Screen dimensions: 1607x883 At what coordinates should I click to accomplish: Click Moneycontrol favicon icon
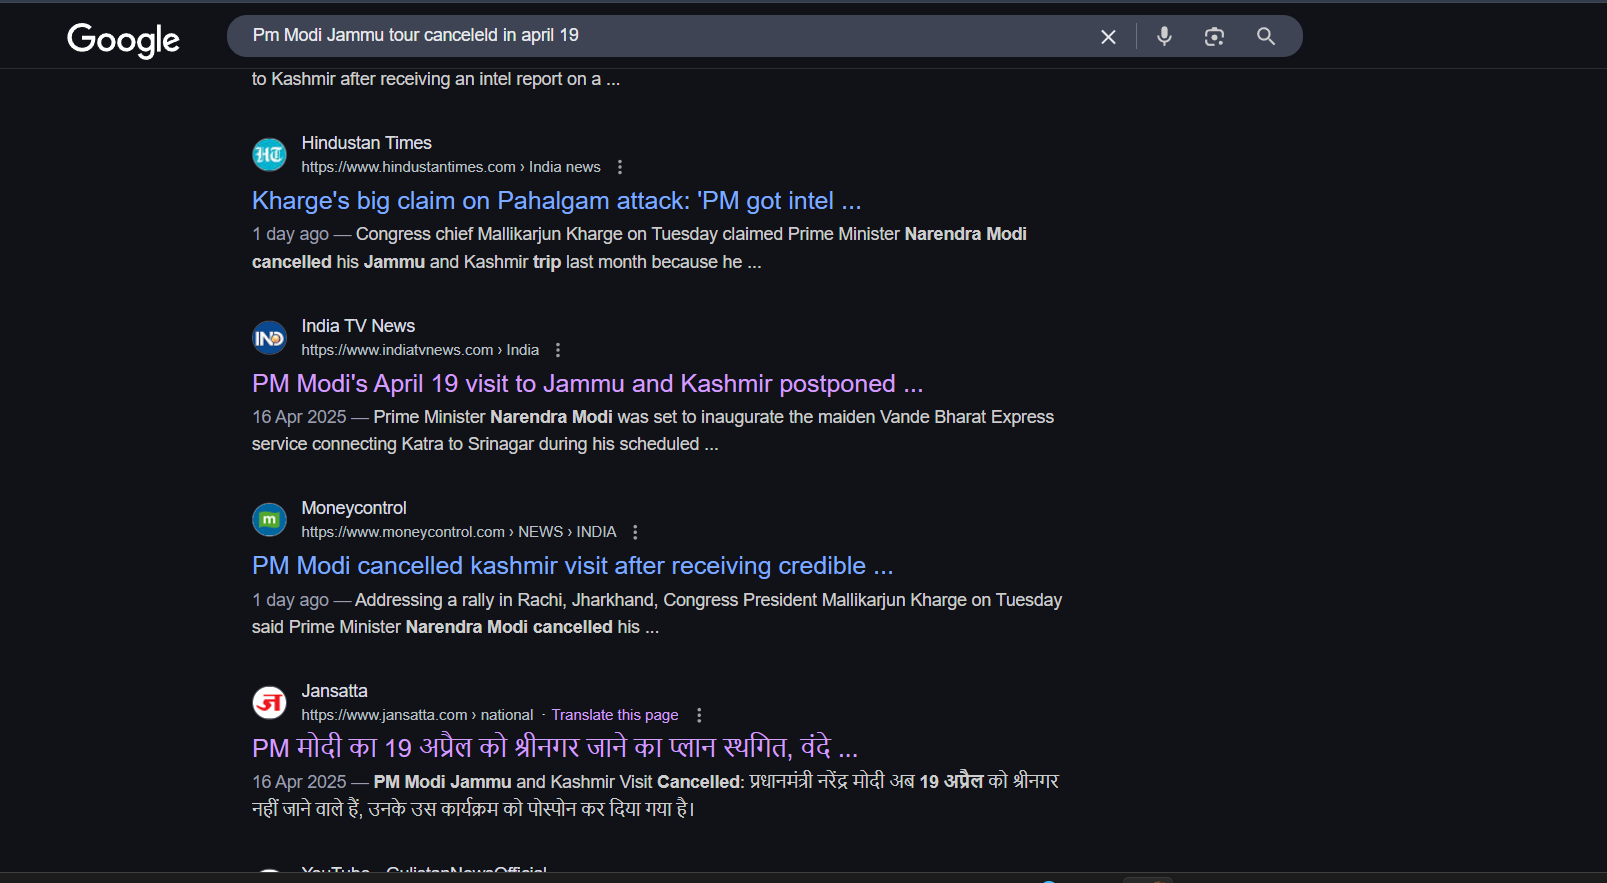[269, 520]
